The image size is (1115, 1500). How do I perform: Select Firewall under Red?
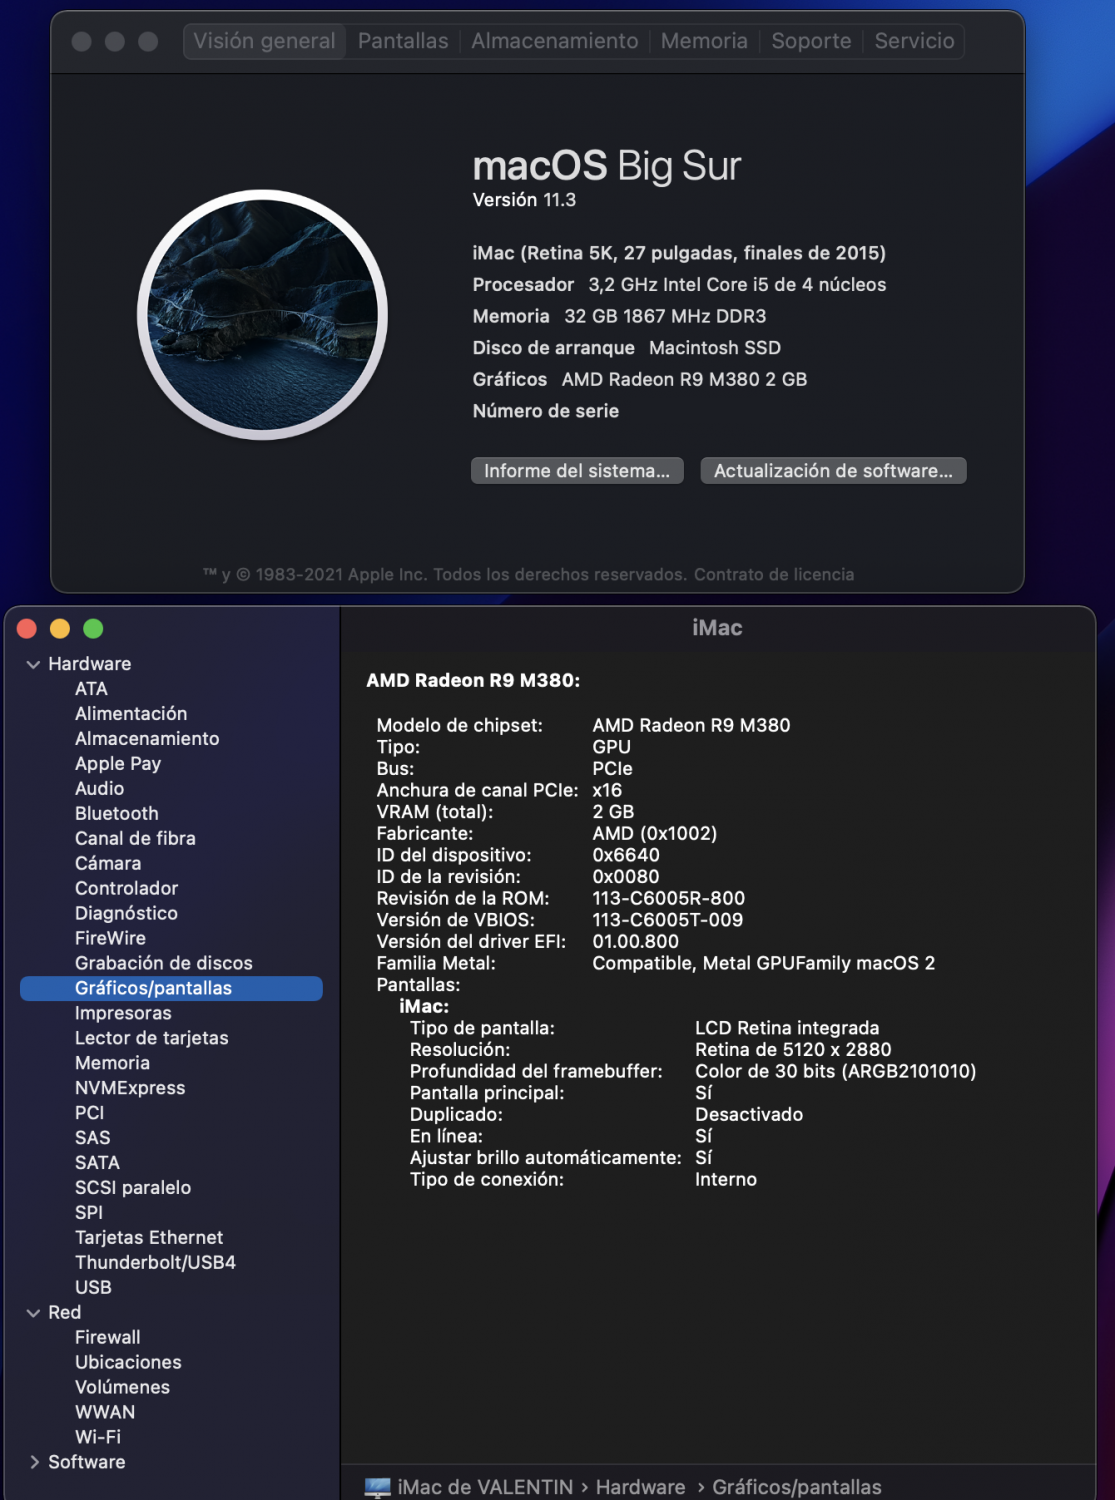pos(108,1338)
